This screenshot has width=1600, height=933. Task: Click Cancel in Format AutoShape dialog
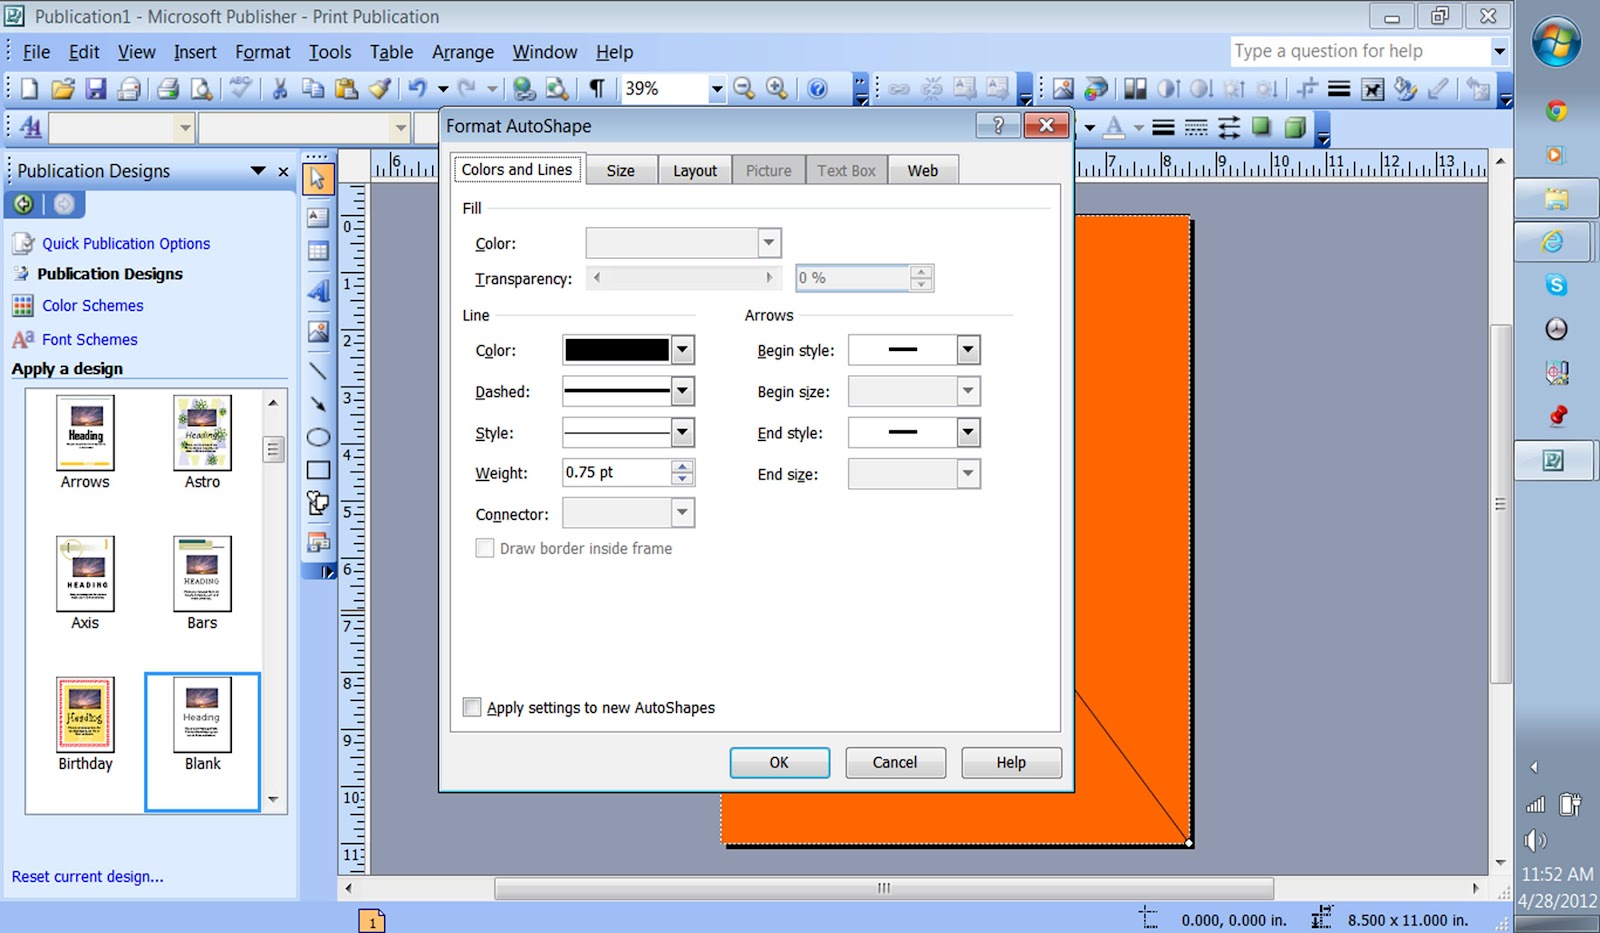pyautogui.click(x=895, y=762)
